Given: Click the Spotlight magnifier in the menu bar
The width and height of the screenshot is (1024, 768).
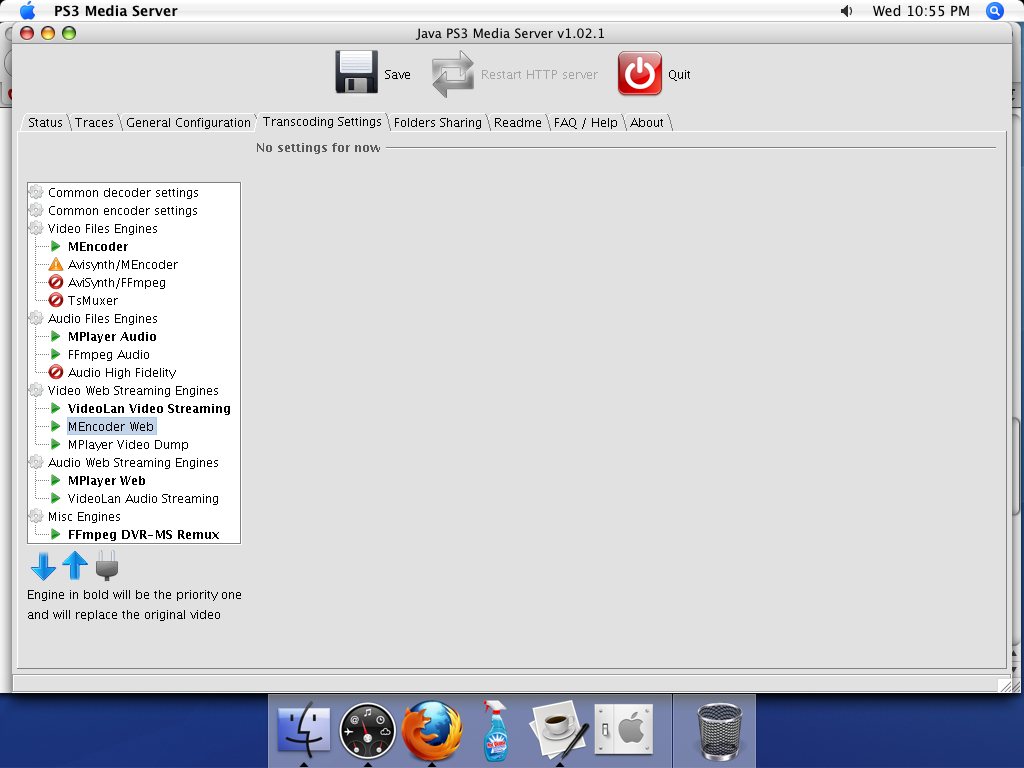Looking at the screenshot, I should tap(995, 11).
